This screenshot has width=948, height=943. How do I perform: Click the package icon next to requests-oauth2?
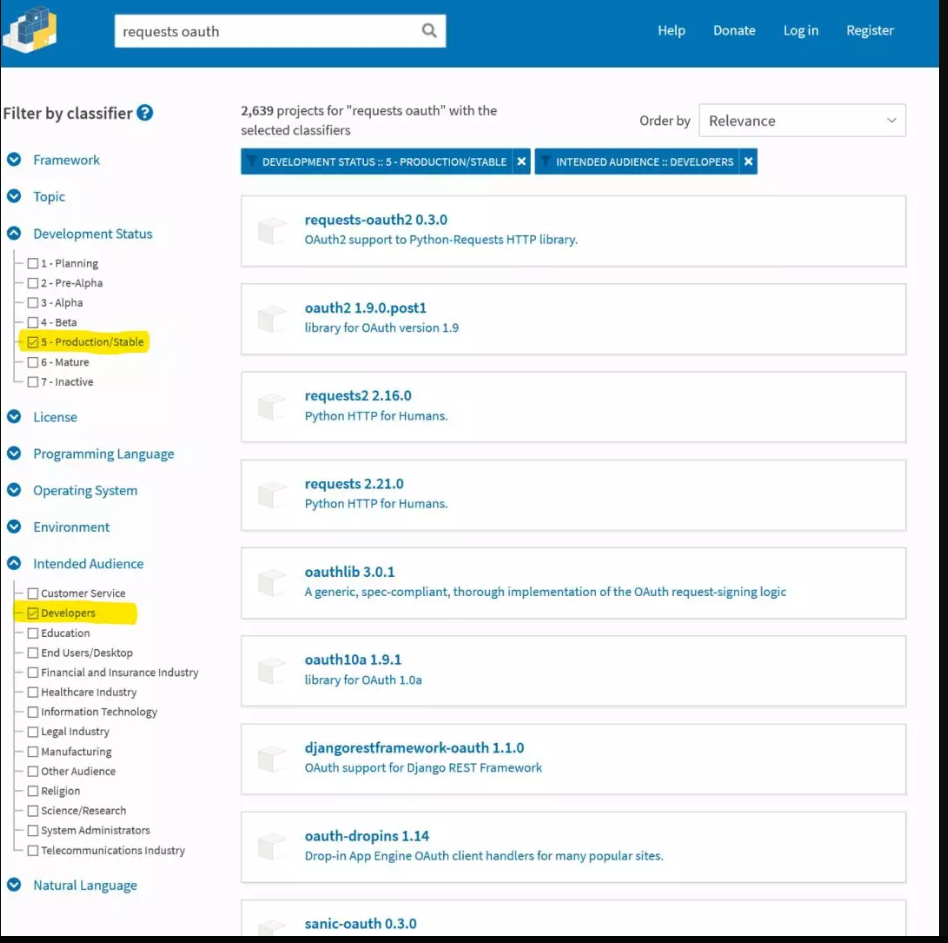pyautogui.click(x=272, y=231)
